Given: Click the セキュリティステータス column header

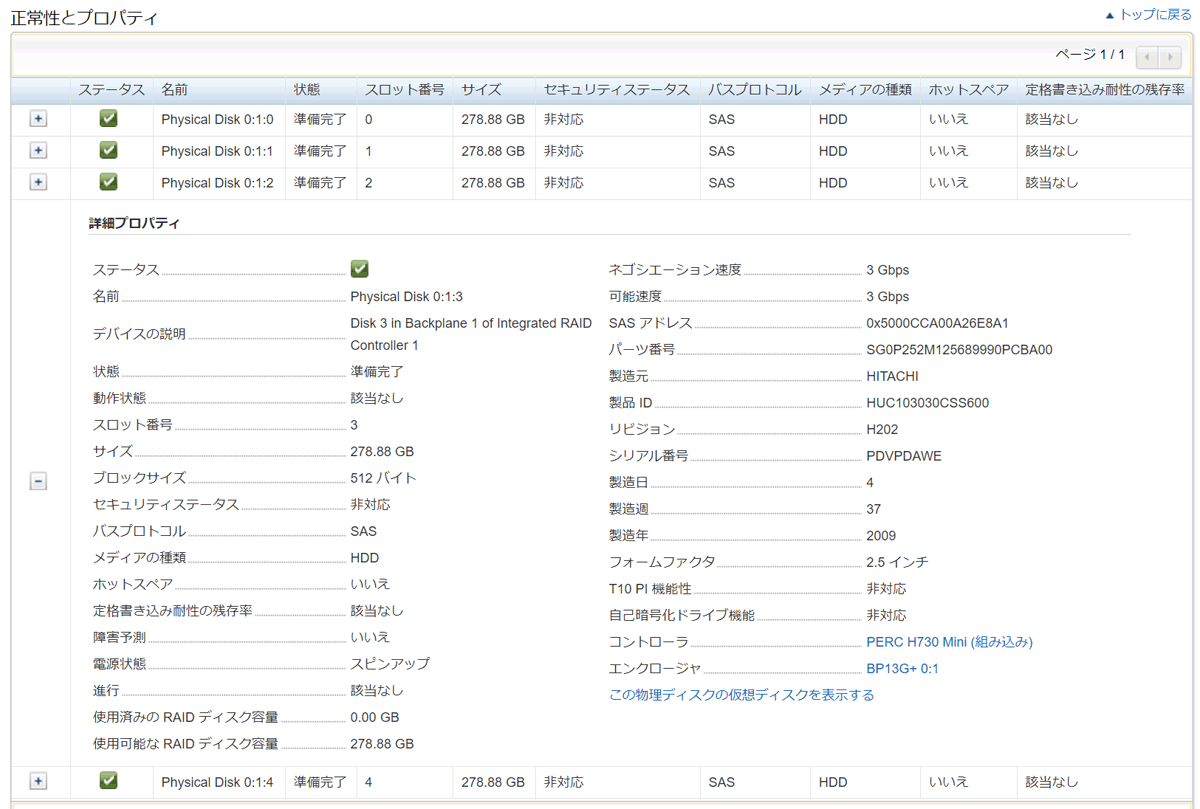Looking at the screenshot, I should 617,90.
